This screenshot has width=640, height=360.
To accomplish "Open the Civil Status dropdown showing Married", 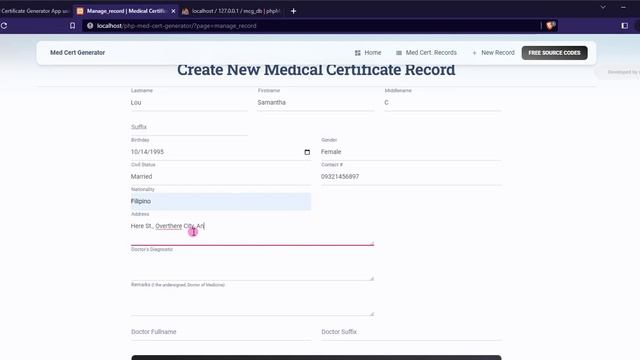I will (x=220, y=177).
